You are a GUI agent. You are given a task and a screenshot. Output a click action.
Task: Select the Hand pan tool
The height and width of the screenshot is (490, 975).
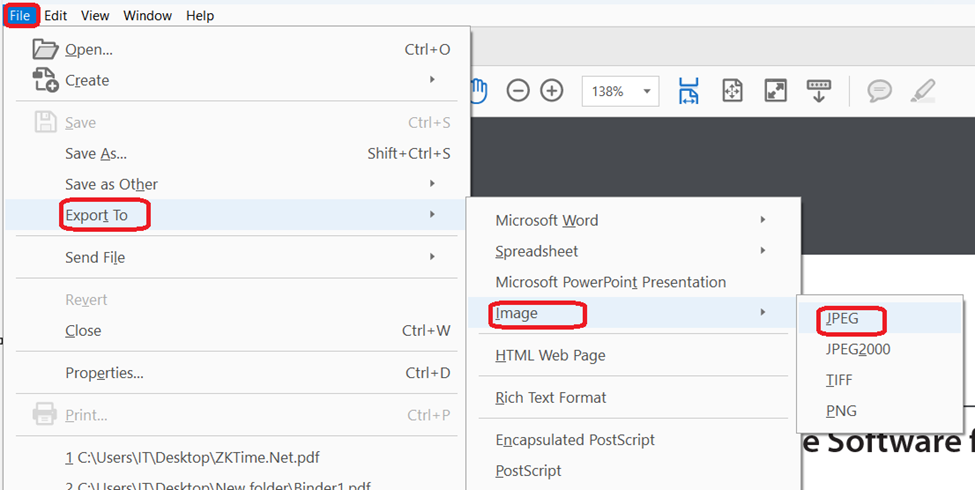pyautogui.click(x=479, y=91)
